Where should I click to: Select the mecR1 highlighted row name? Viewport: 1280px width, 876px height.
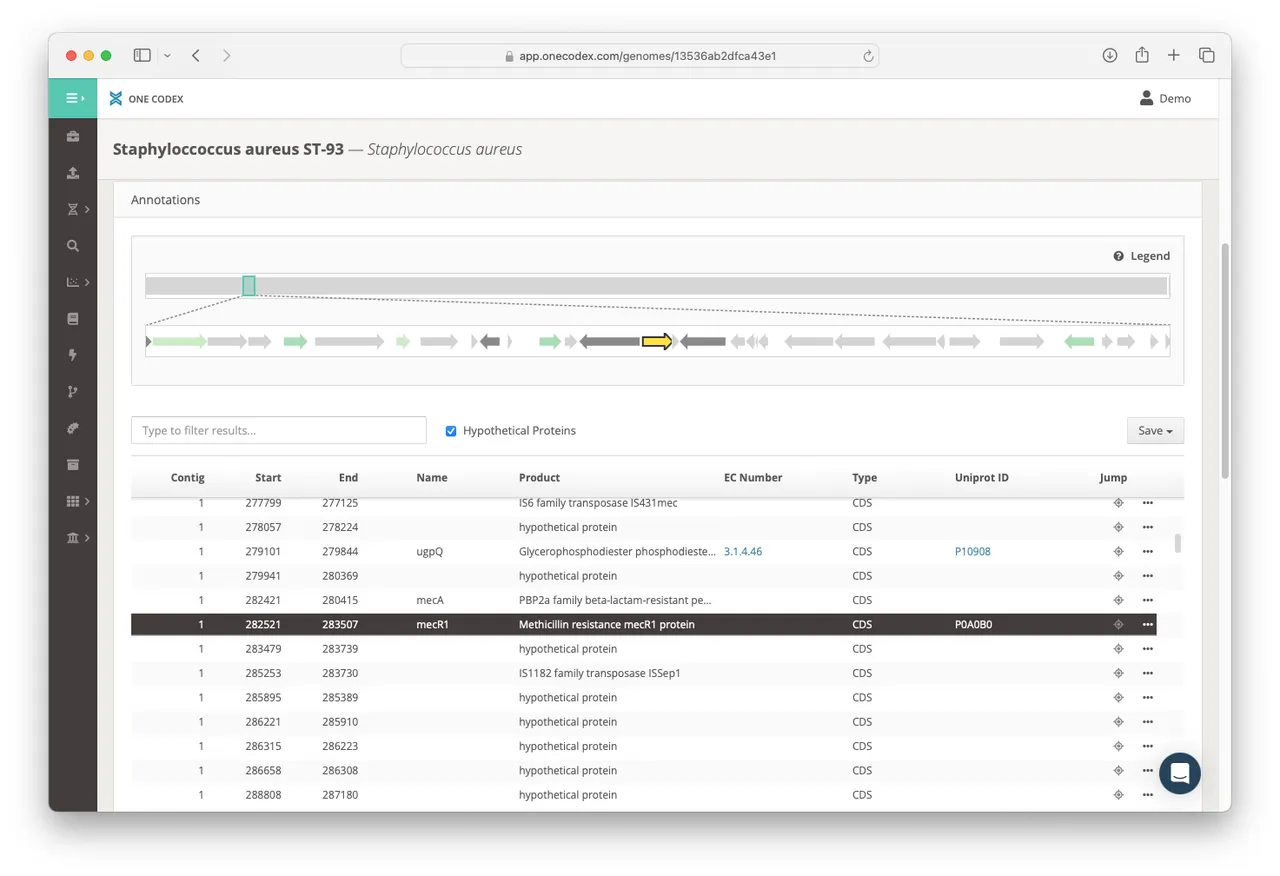pos(432,625)
